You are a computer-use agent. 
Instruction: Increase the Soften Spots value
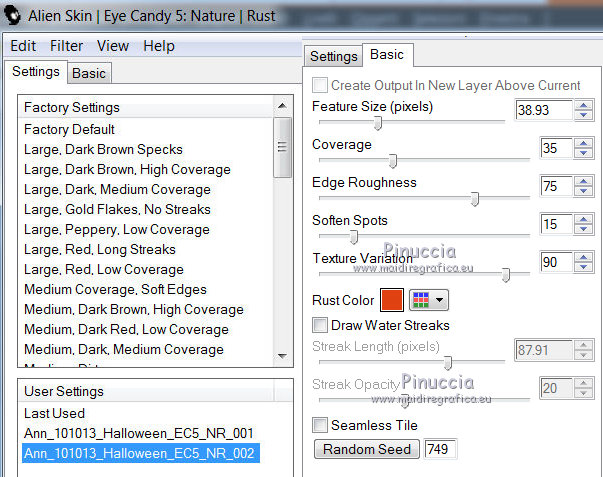583,219
